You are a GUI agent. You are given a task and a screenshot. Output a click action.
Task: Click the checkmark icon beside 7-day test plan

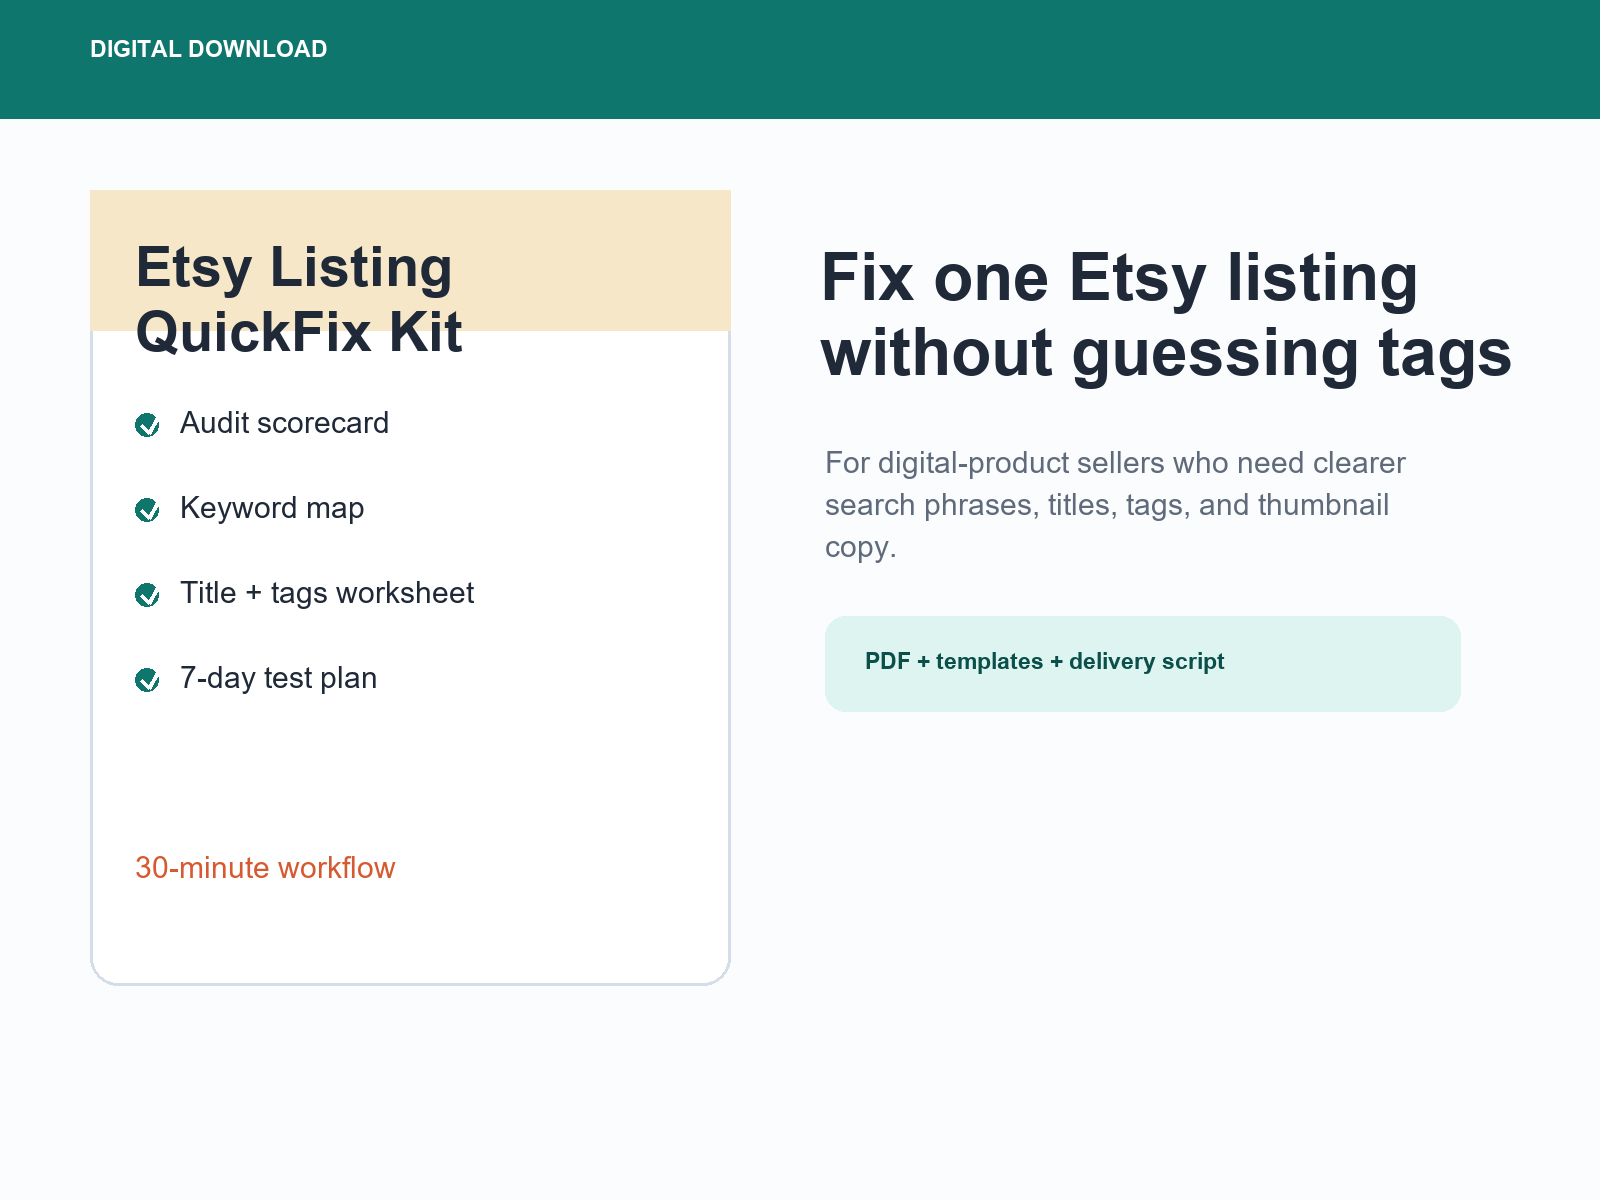coord(147,680)
